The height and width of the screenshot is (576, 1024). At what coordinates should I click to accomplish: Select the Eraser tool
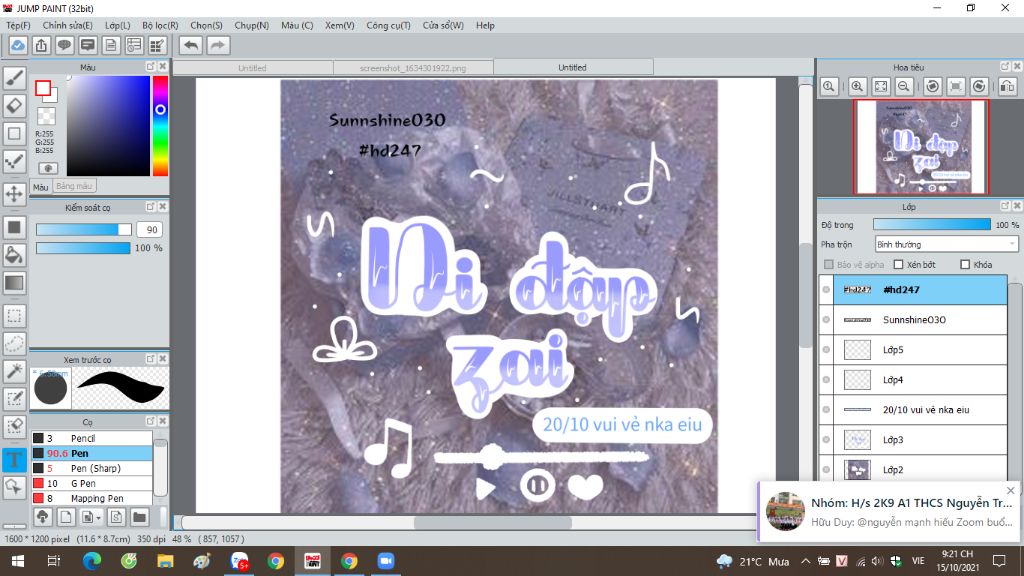click(14, 106)
